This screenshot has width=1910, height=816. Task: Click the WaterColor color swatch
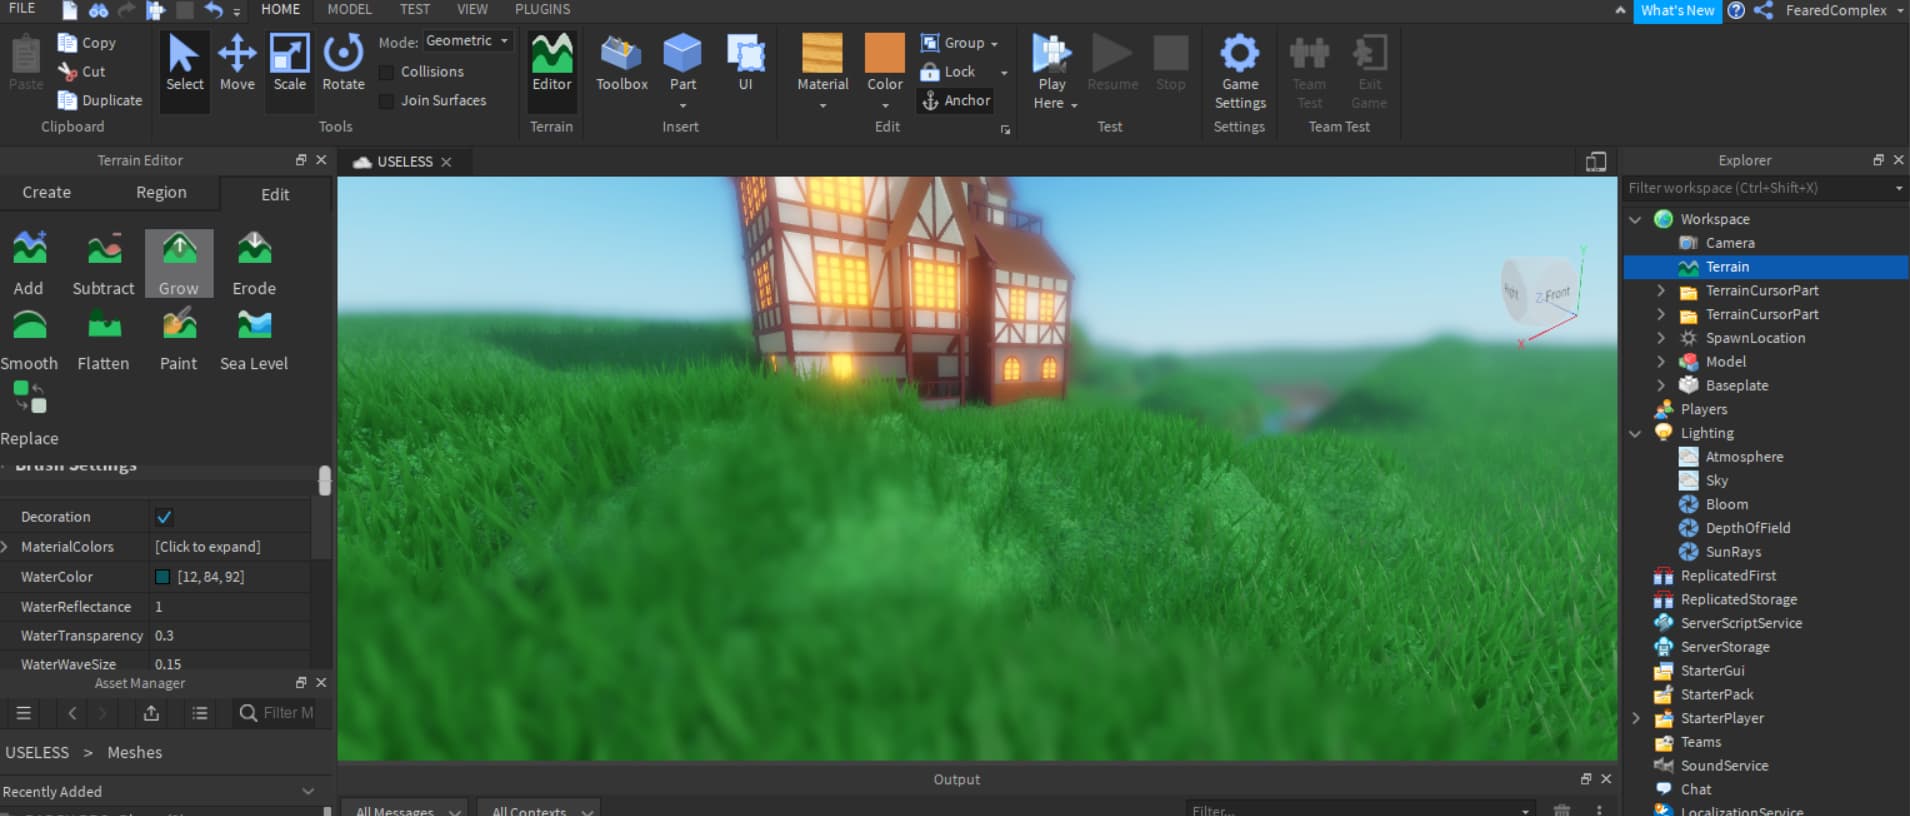(x=162, y=577)
